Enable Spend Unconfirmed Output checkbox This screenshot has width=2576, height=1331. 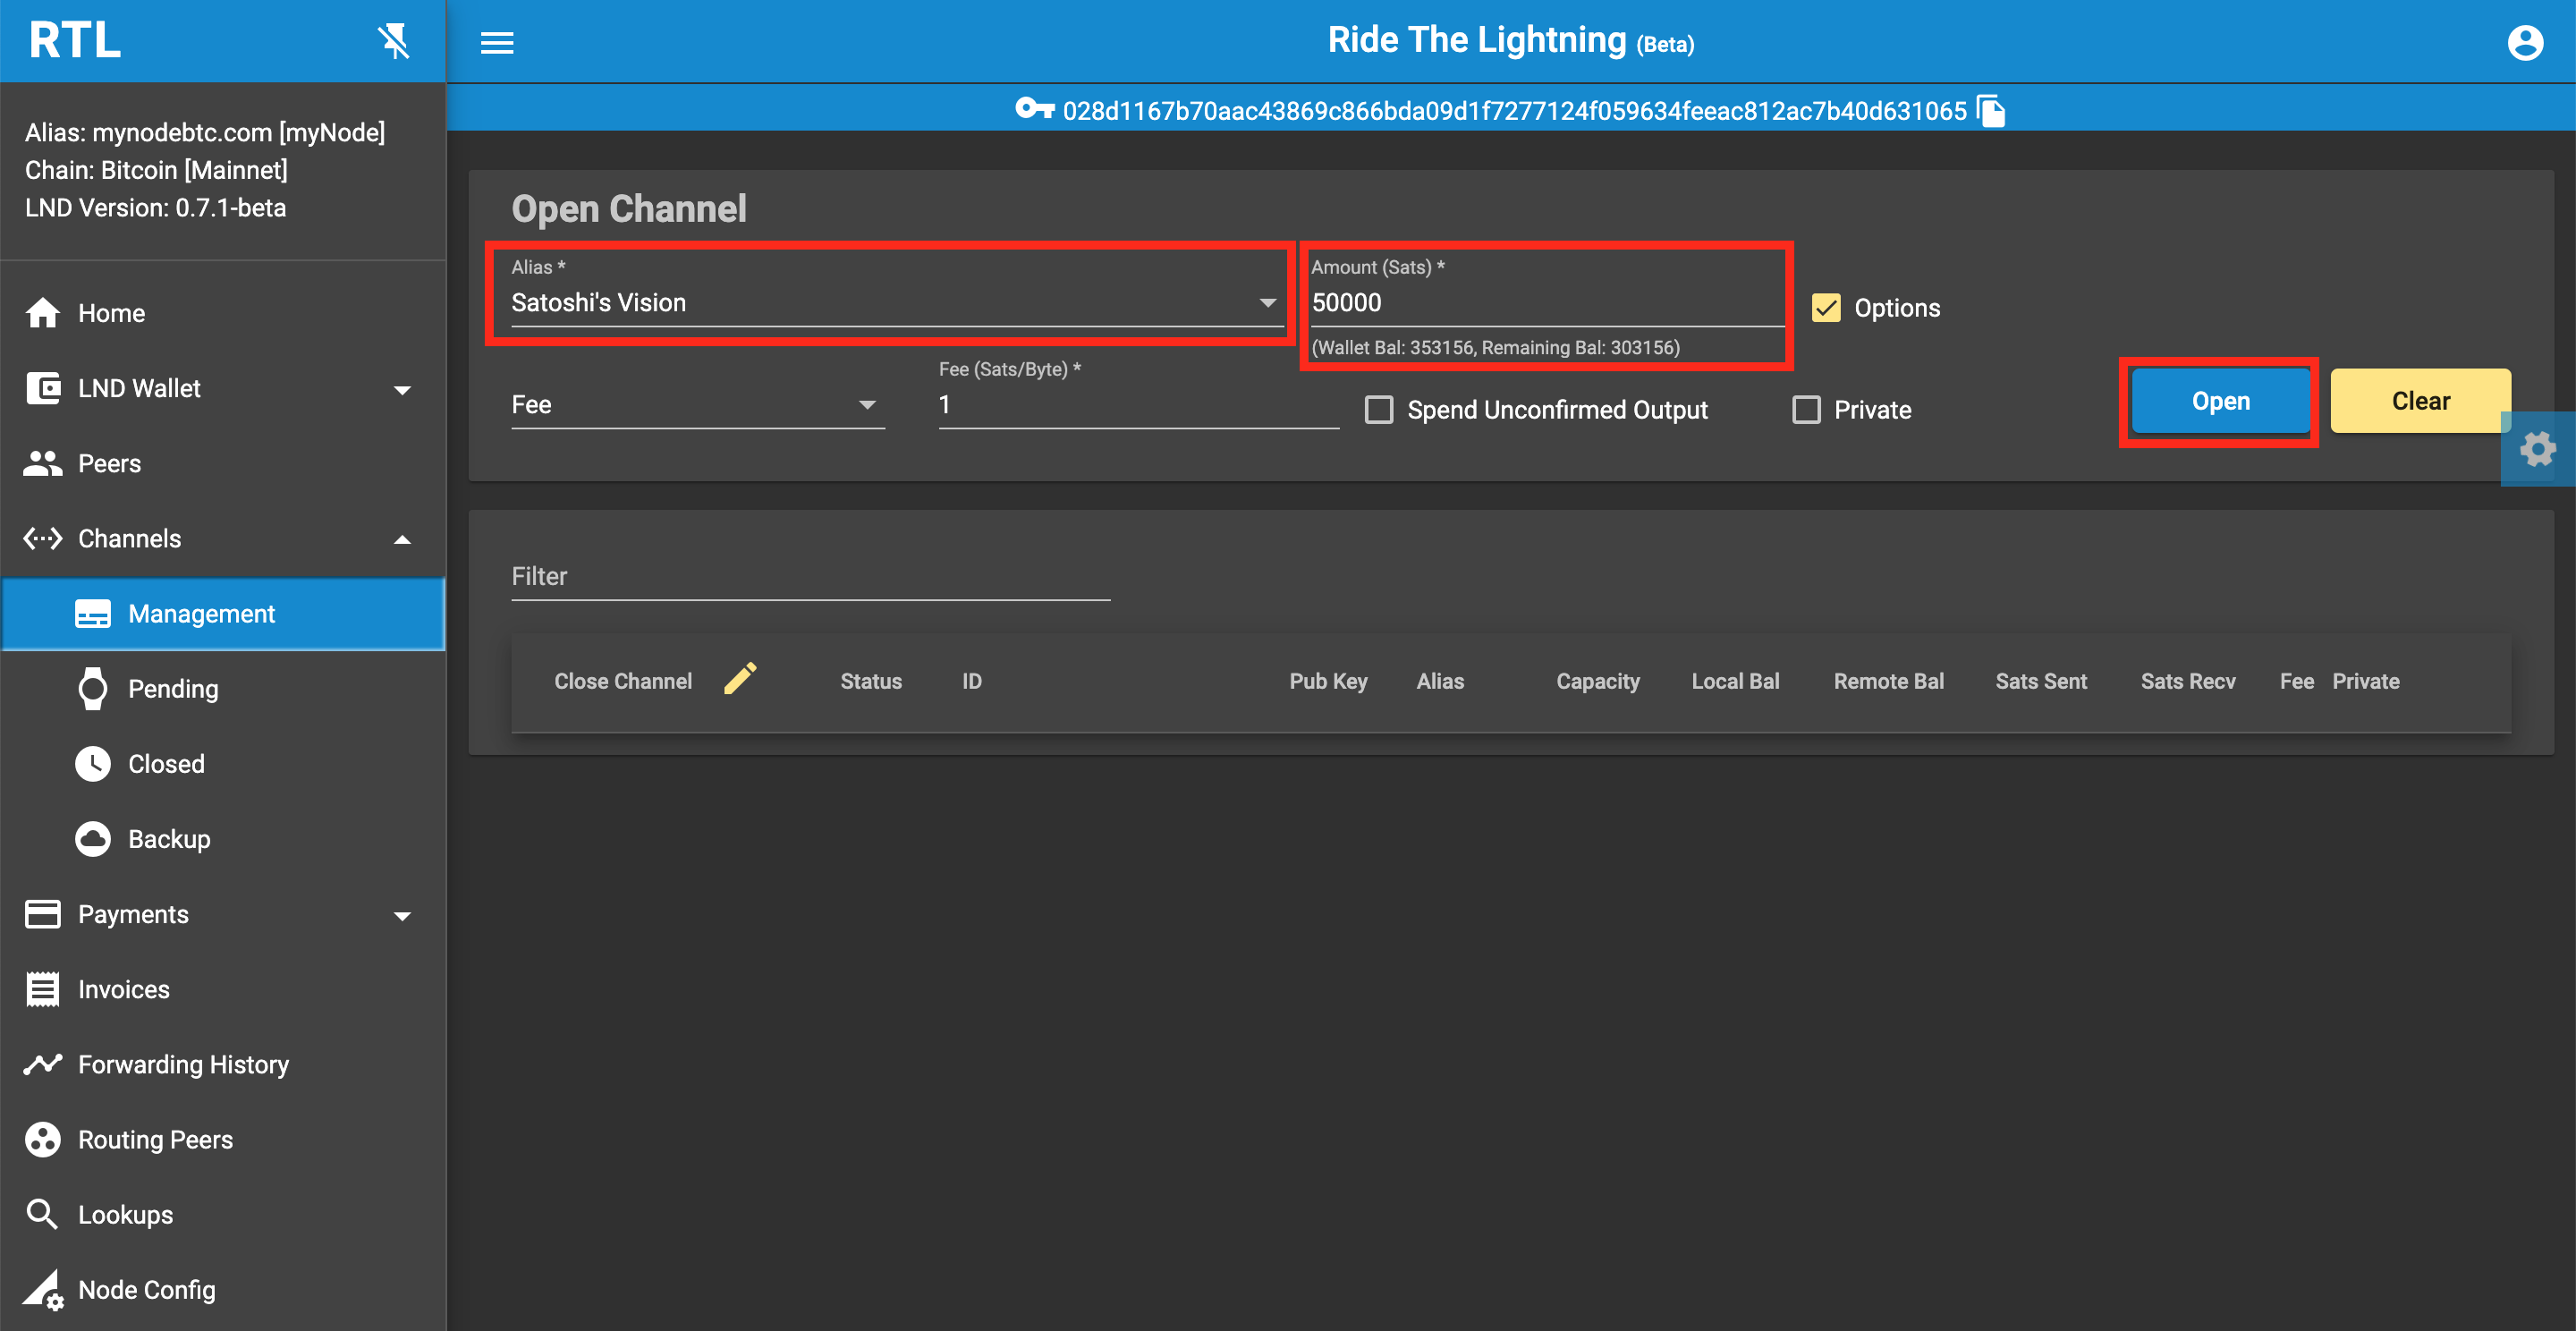pos(1379,410)
